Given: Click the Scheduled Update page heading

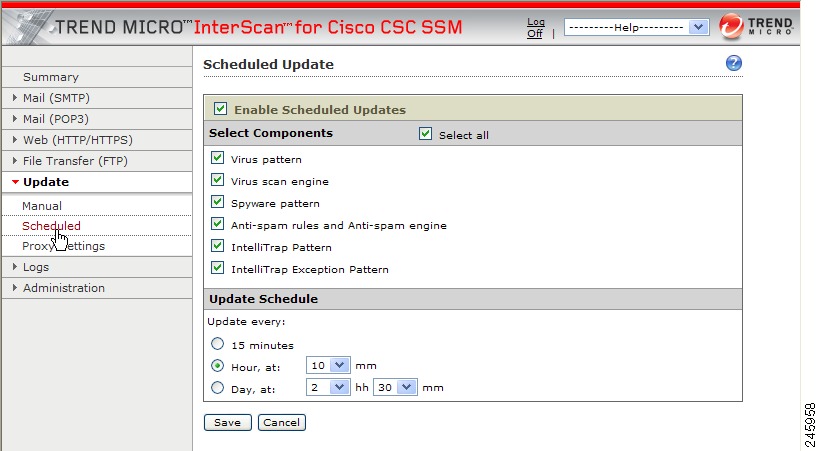Looking at the screenshot, I should (268, 65).
